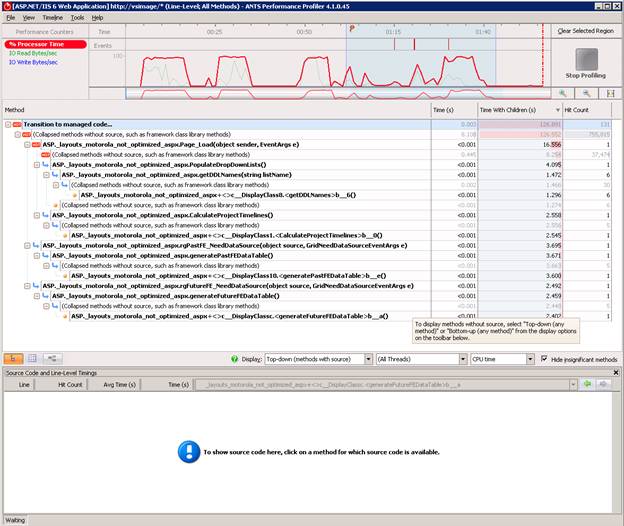Click arrow icon beside CalculateProjectTimelines()

coord(46,215)
